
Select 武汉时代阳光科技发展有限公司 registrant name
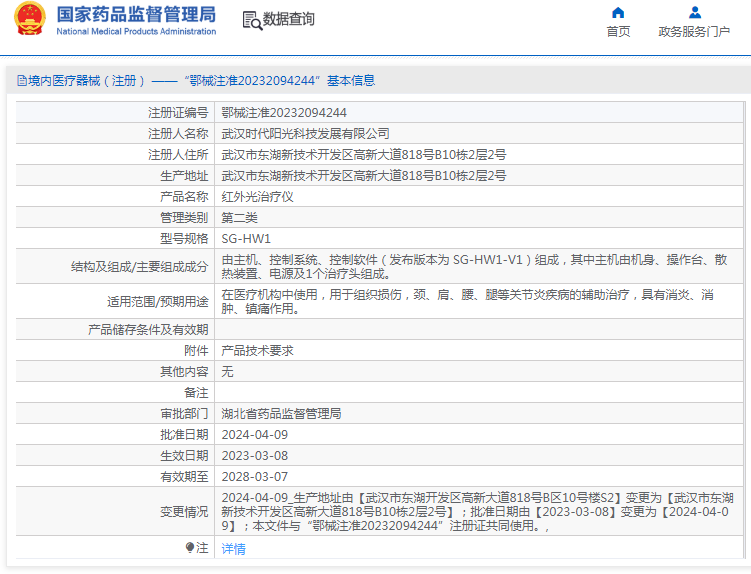pos(305,134)
